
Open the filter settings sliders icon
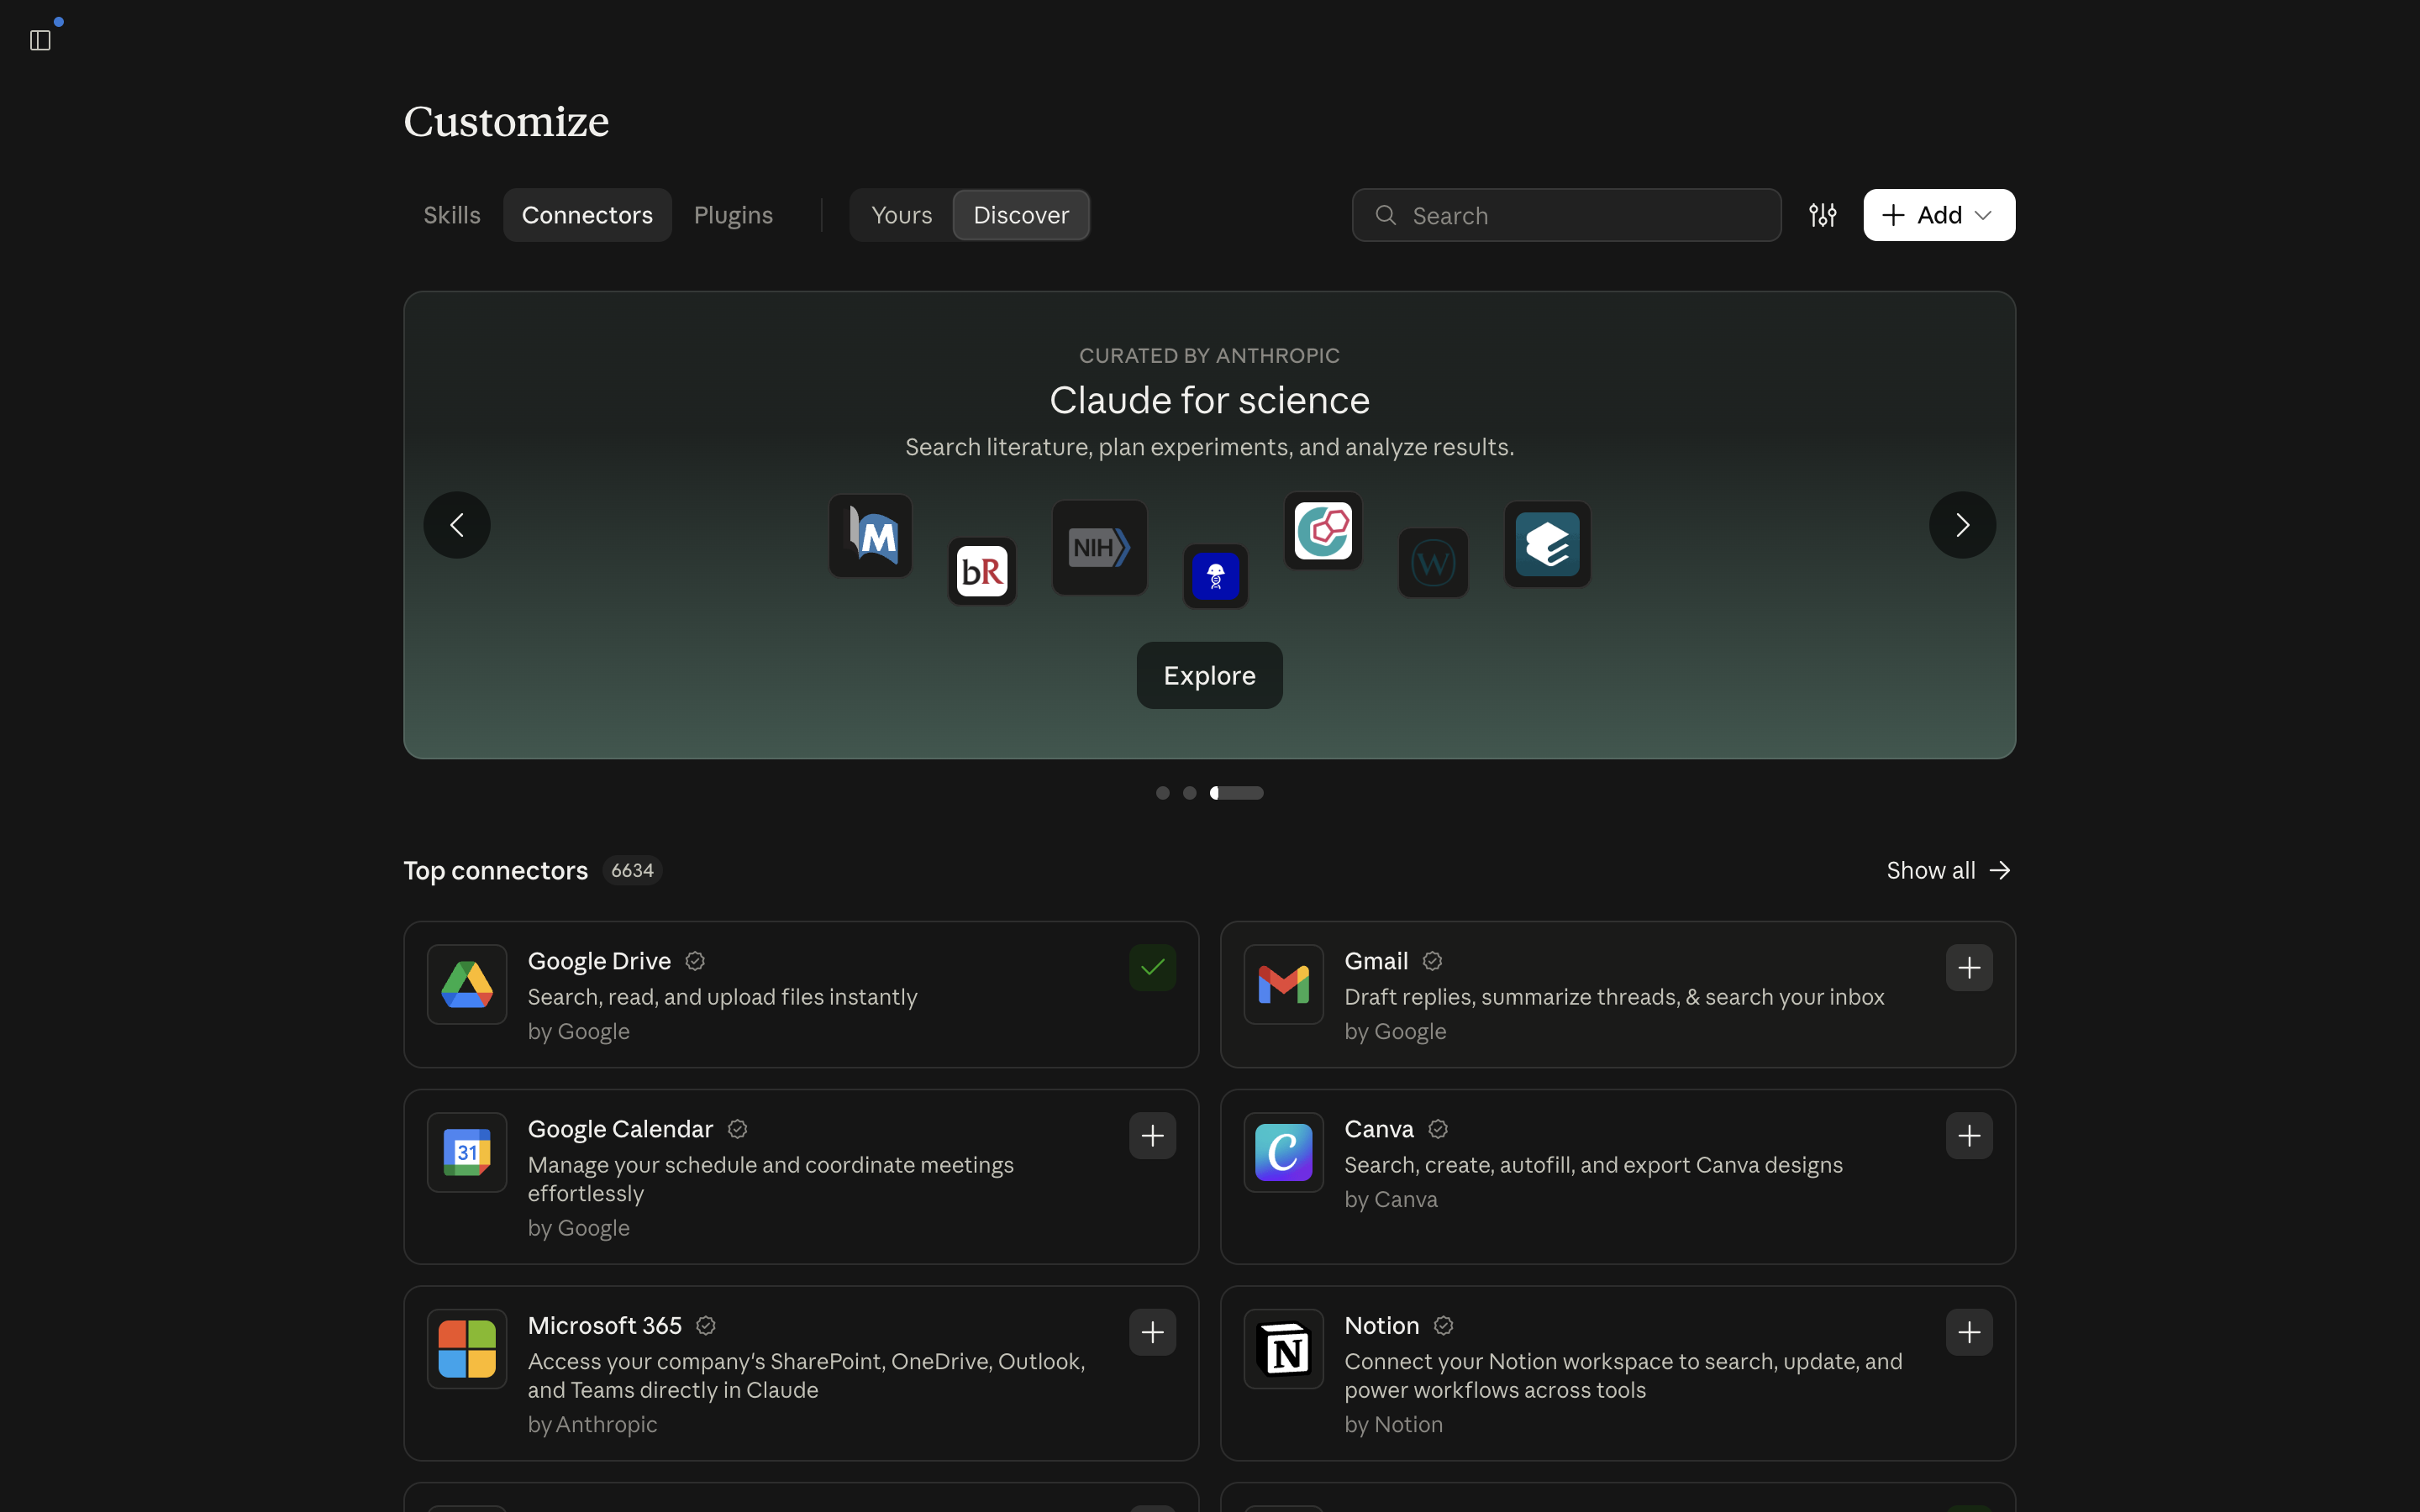pyautogui.click(x=1822, y=215)
